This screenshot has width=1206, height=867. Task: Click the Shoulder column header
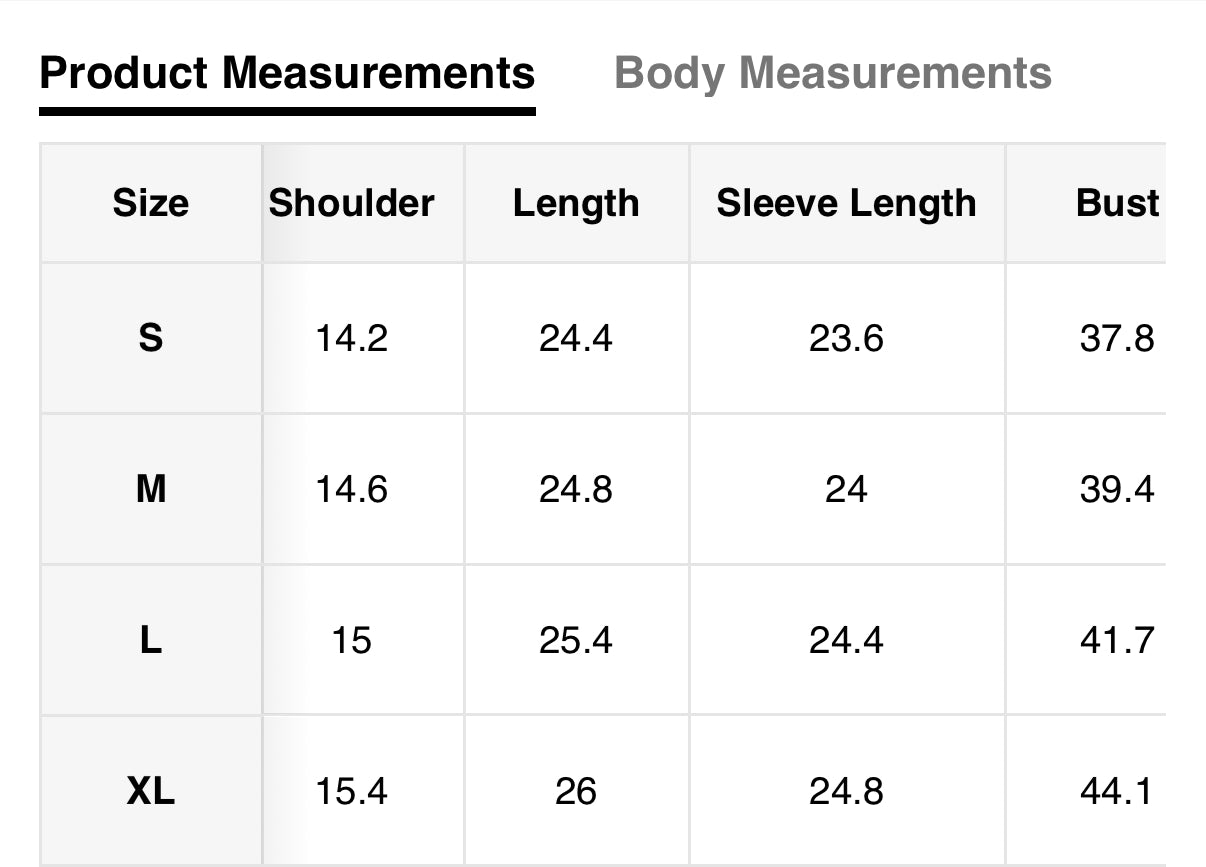point(352,203)
